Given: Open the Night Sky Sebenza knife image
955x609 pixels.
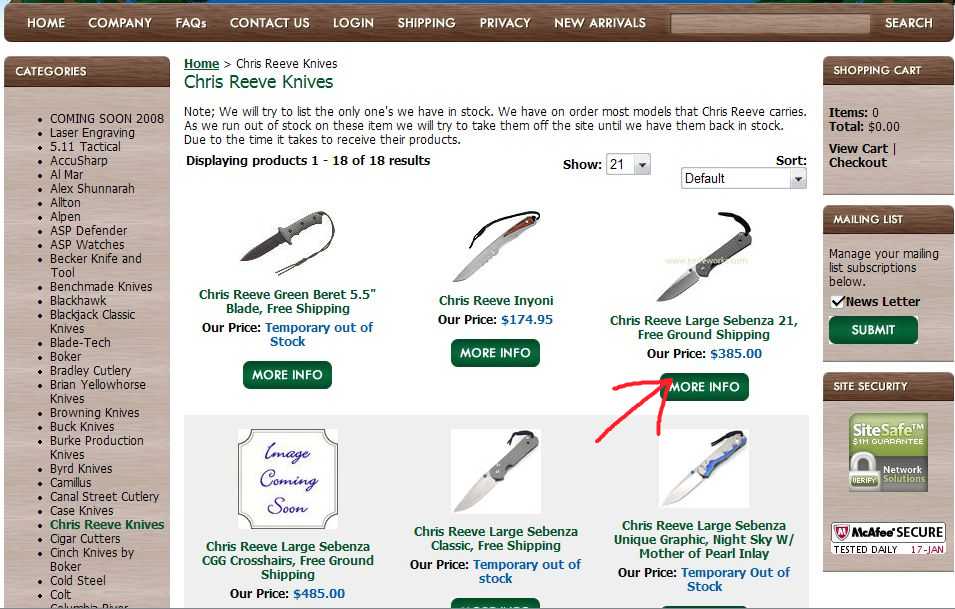Looking at the screenshot, I should (704, 468).
